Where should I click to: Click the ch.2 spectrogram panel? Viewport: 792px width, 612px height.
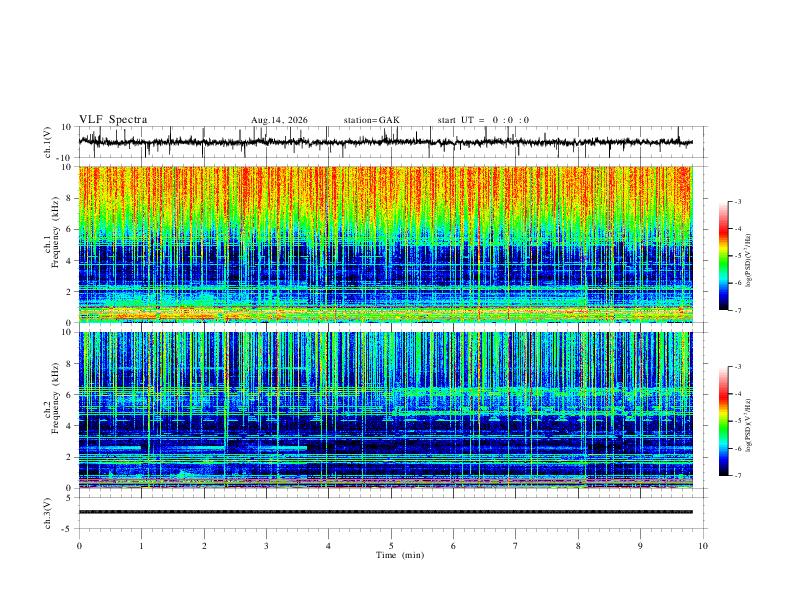coord(386,410)
